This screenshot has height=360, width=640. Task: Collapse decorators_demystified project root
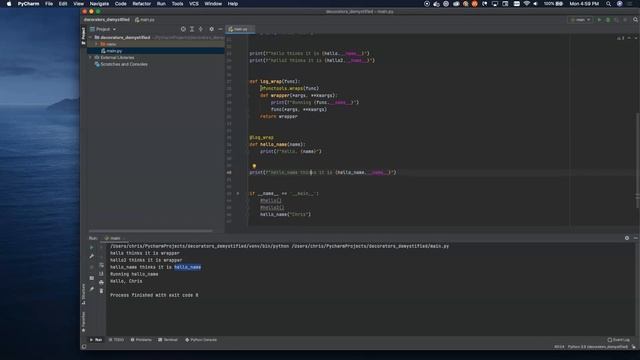point(91,37)
